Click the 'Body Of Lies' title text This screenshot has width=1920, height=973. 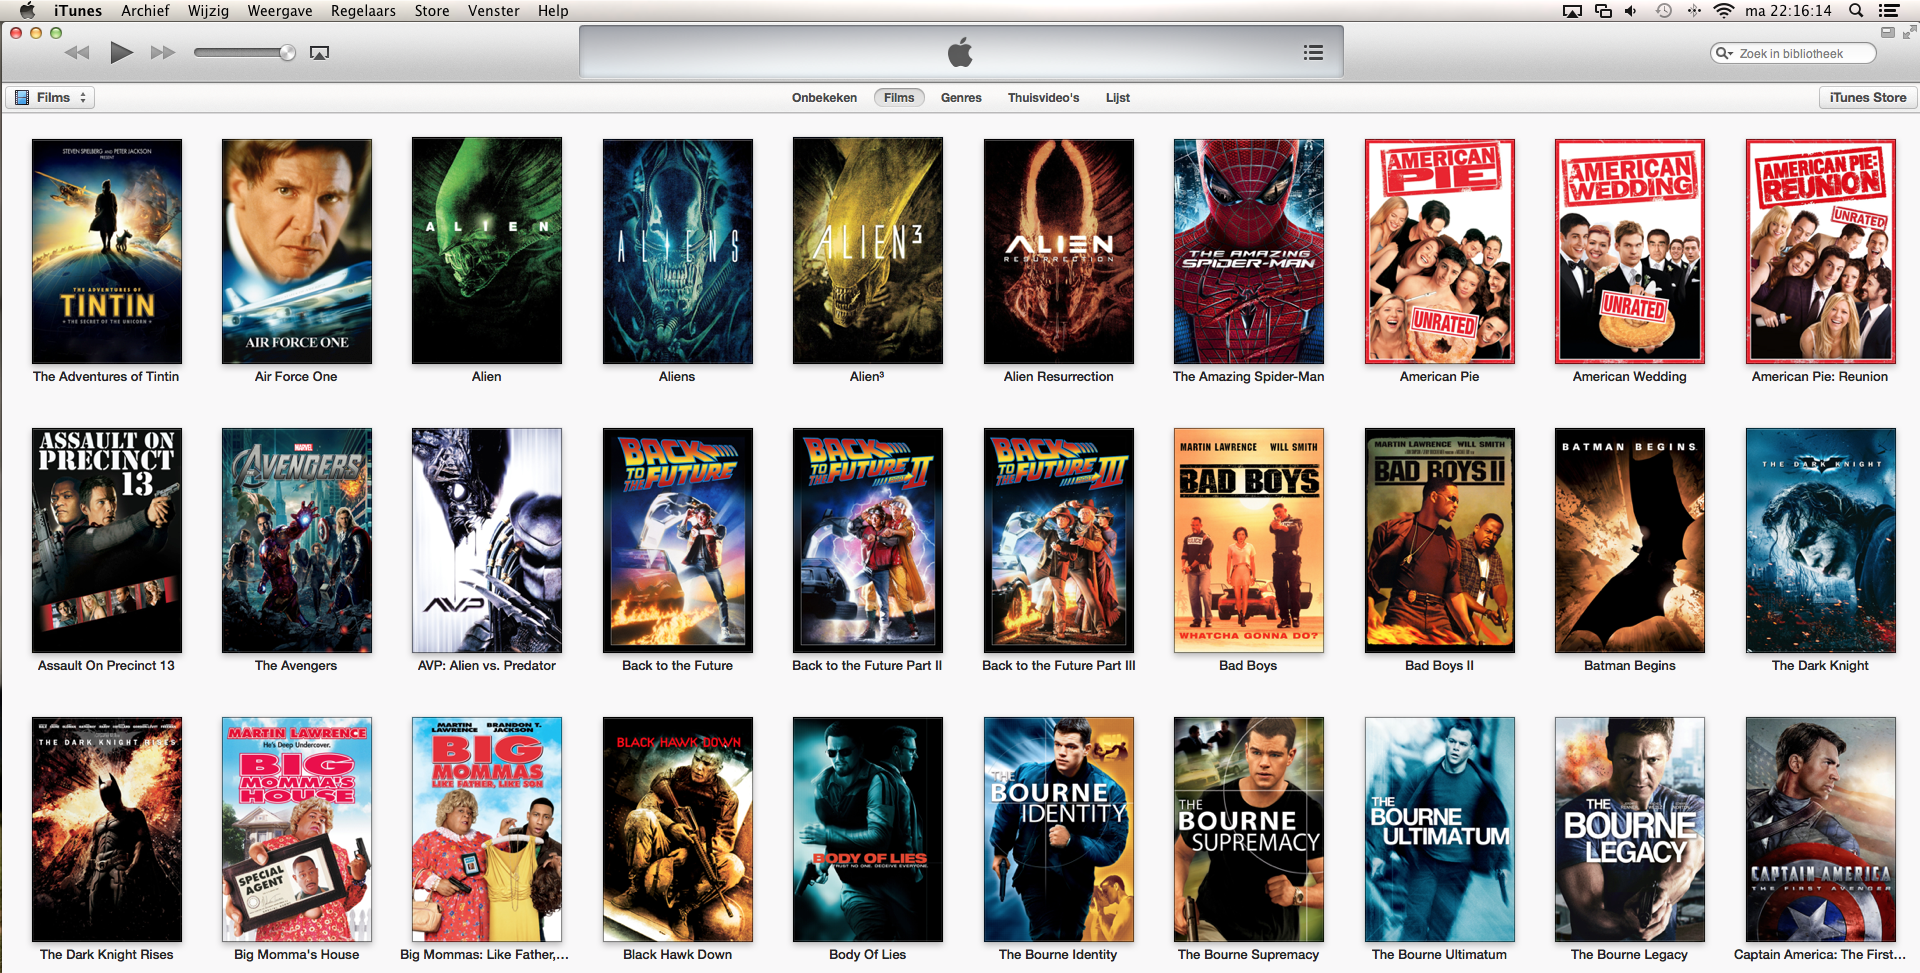(x=867, y=955)
